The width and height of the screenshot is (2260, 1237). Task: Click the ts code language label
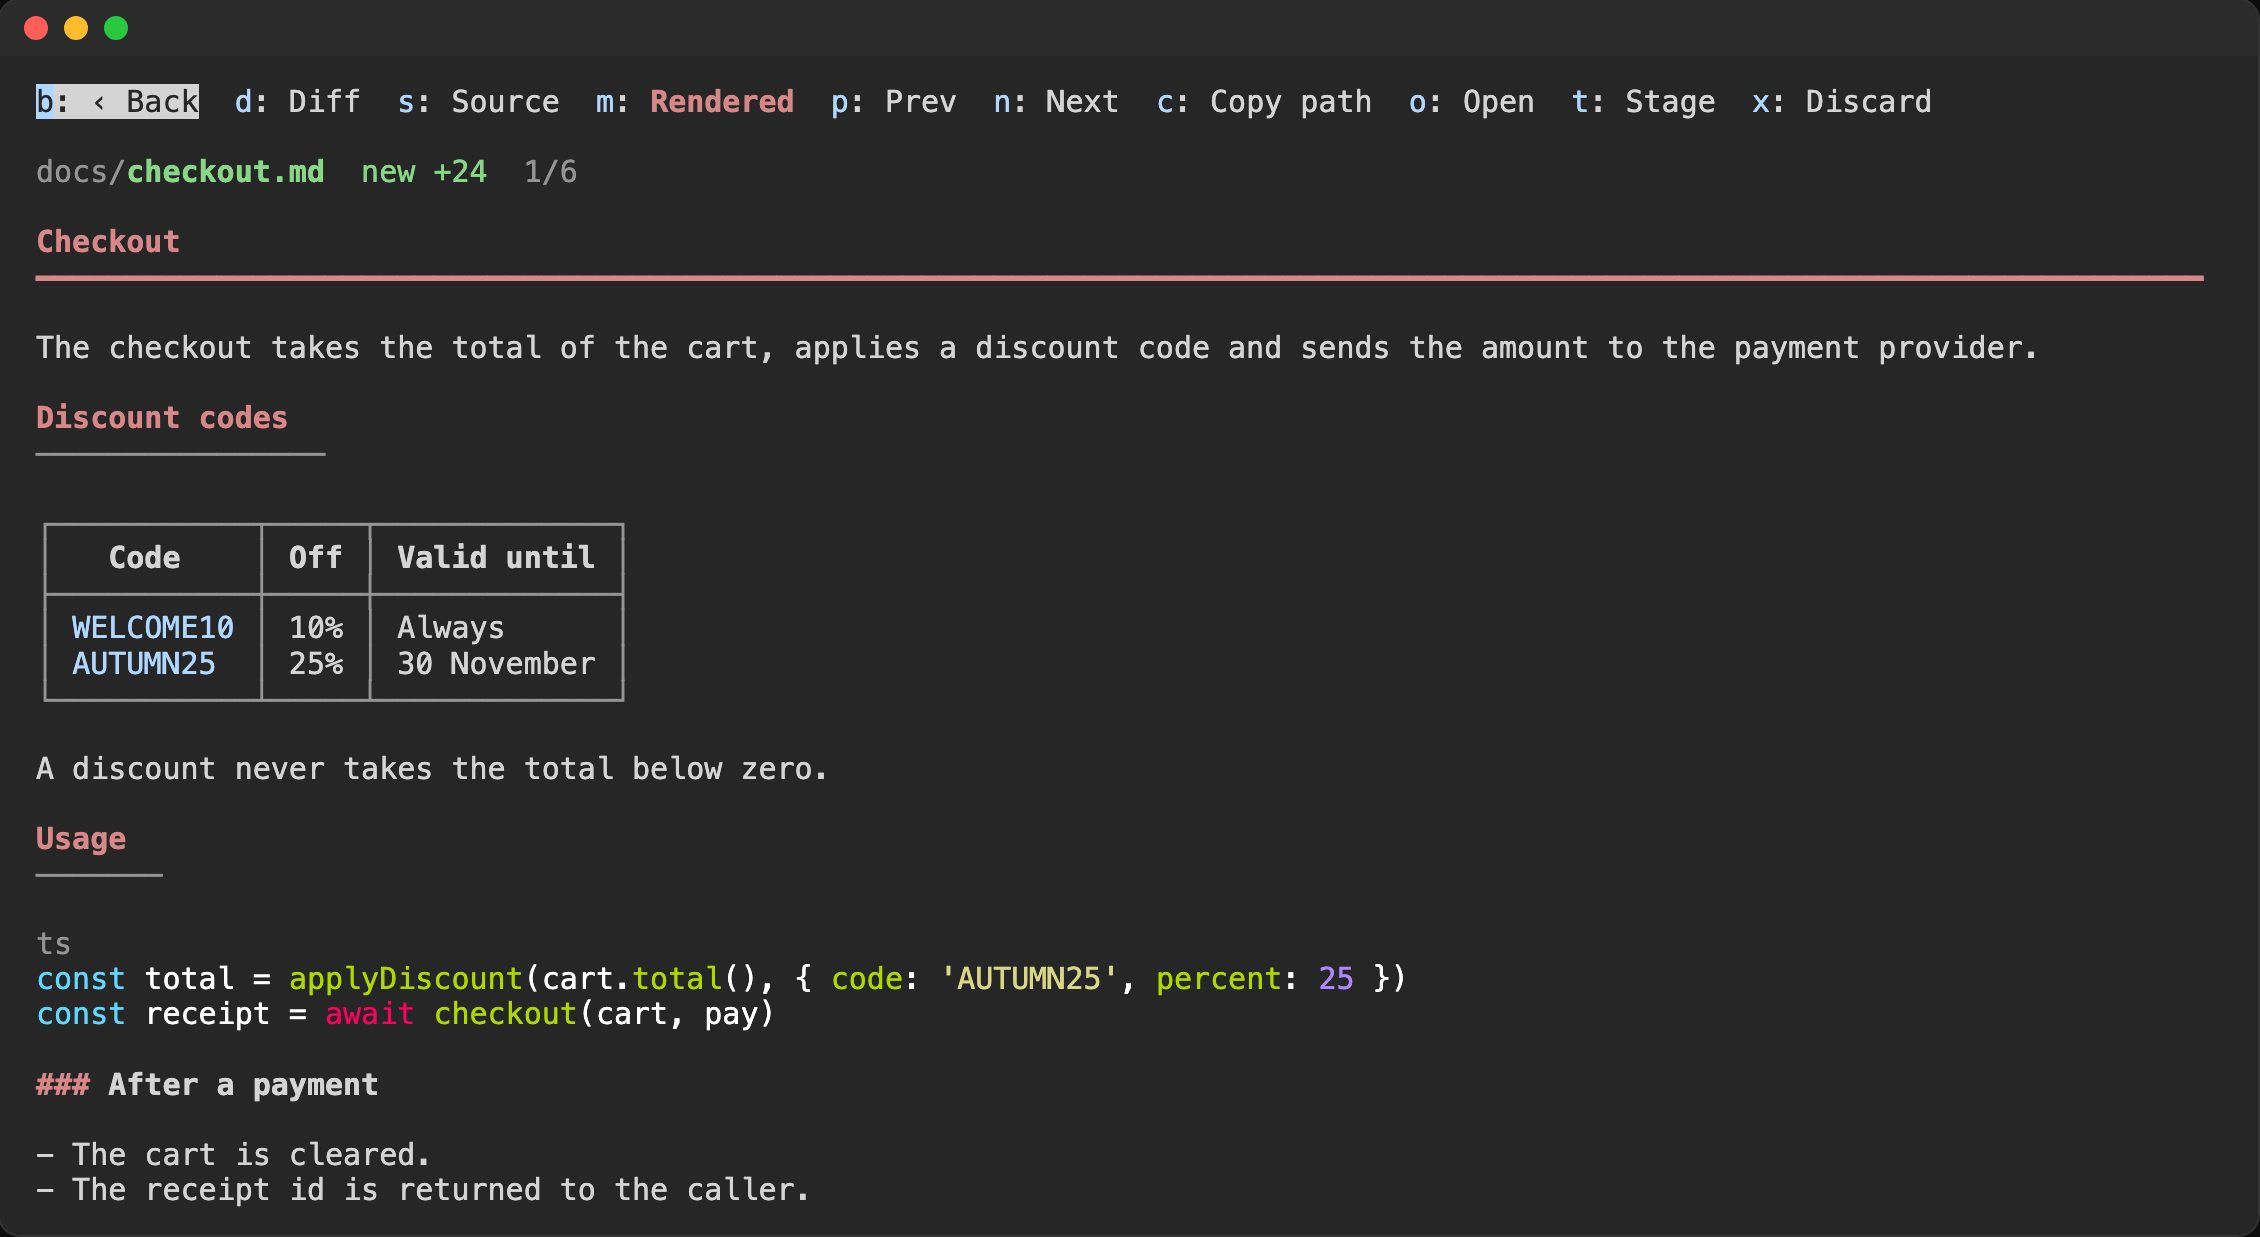click(54, 944)
